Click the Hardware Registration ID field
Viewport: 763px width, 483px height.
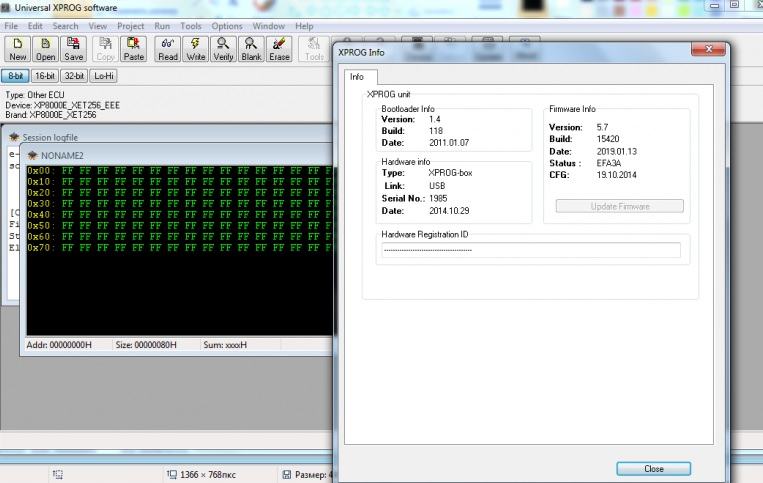[x=530, y=250]
